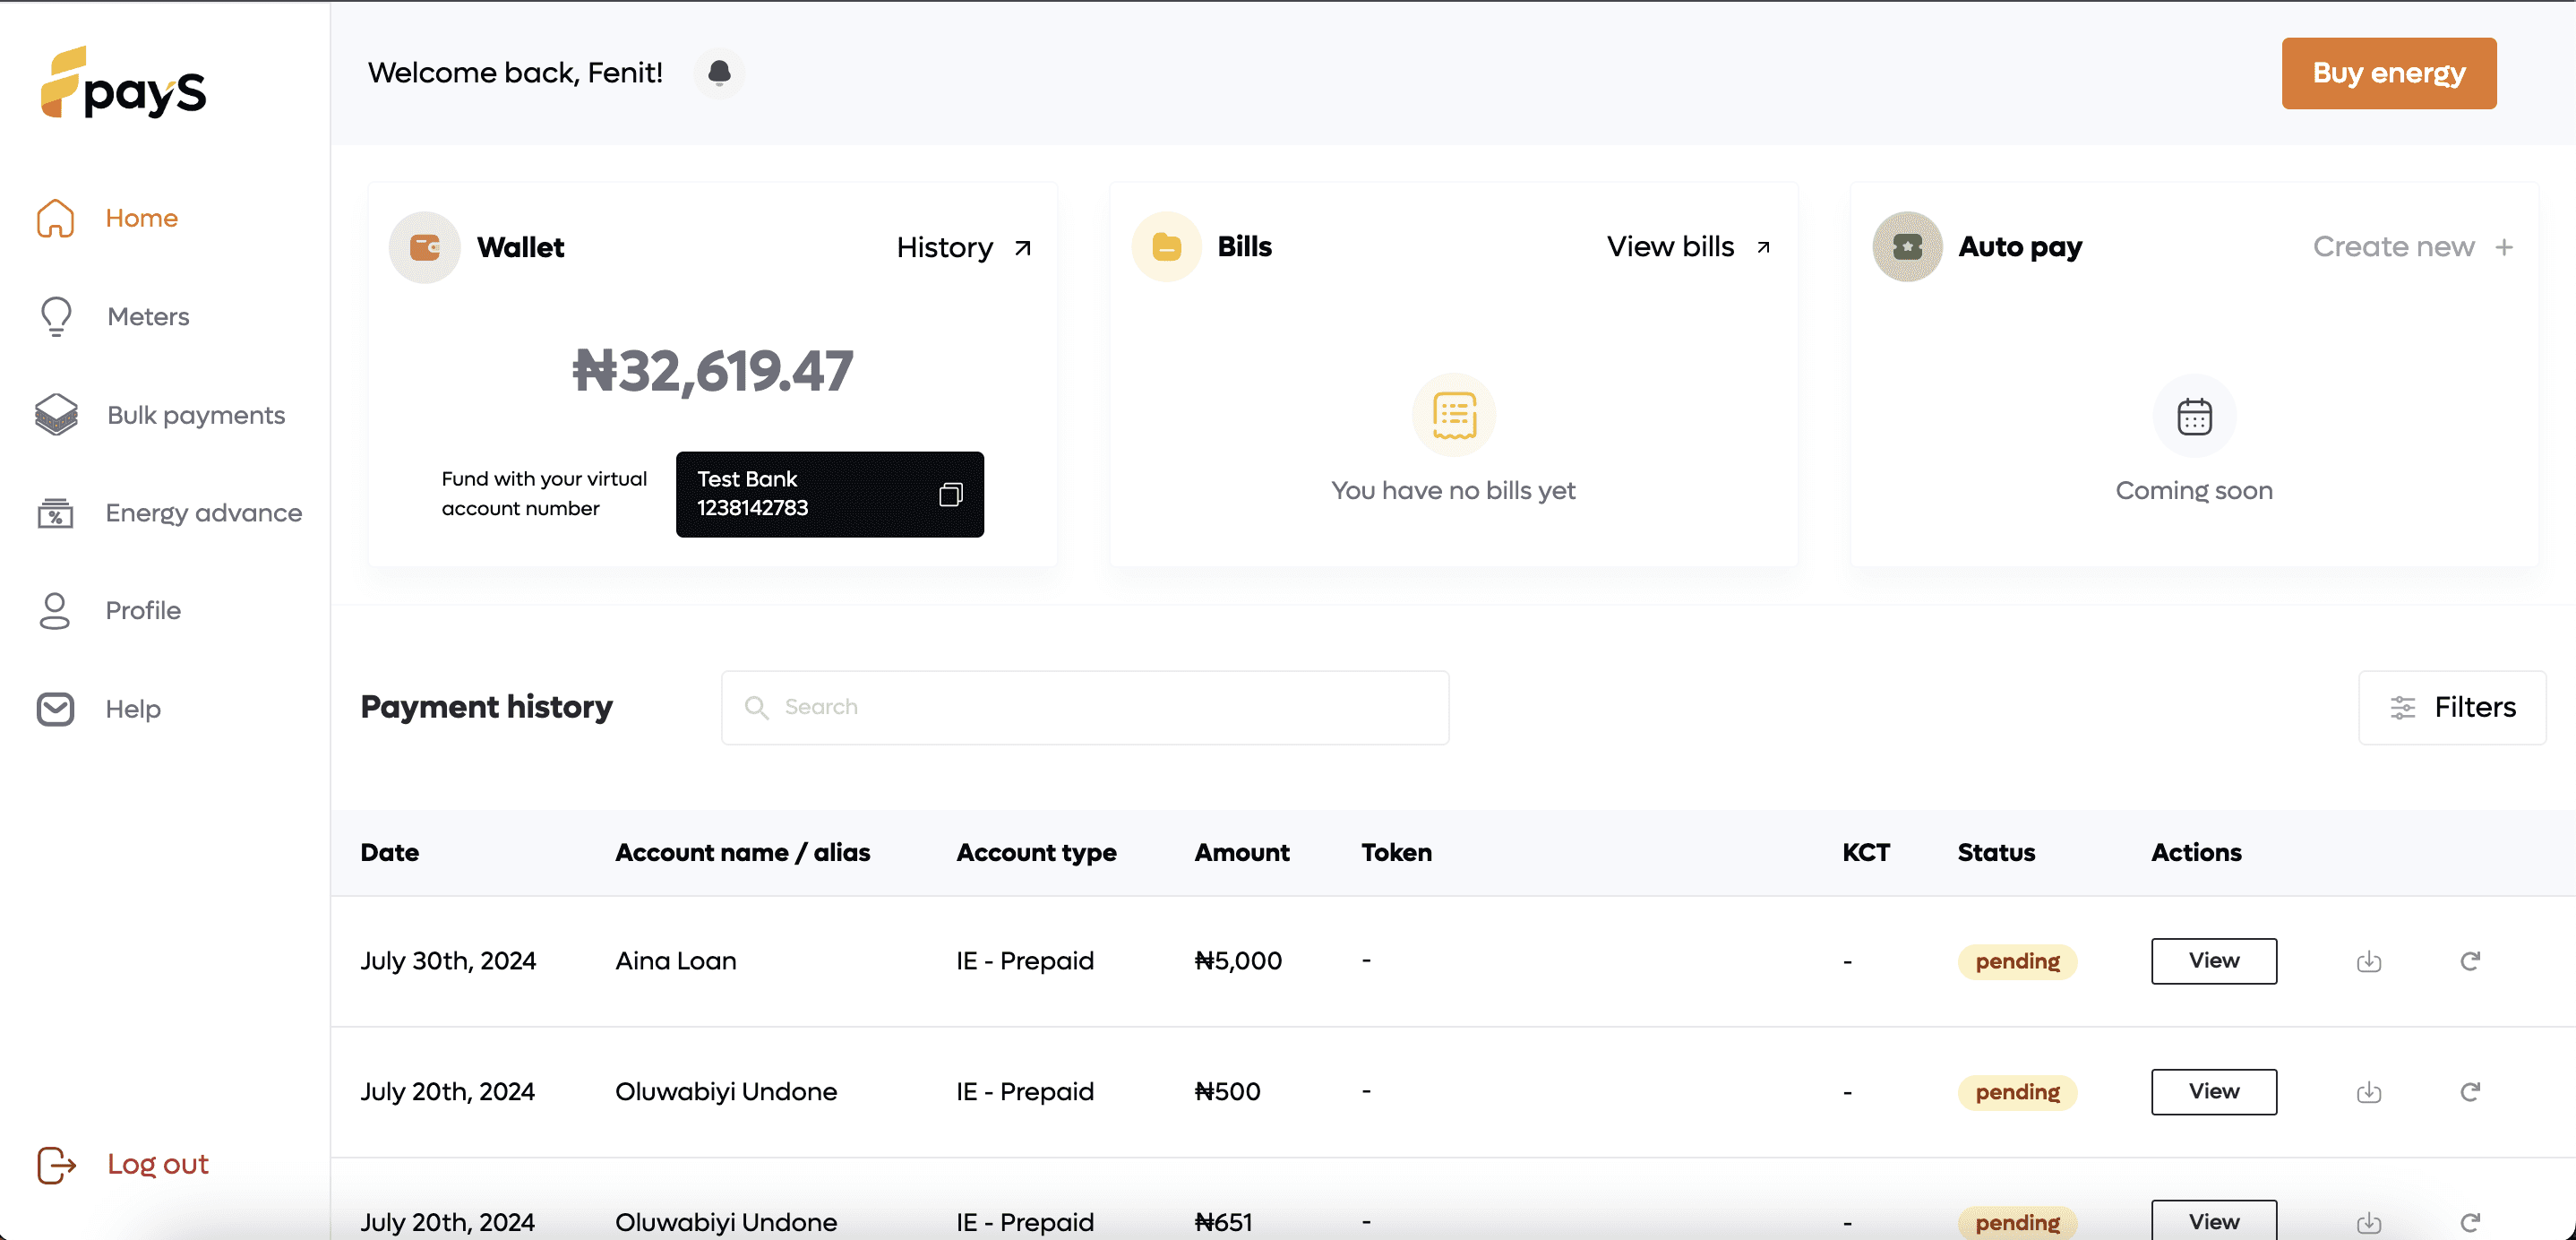Viewport: 2576px width, 1240px height.
Task: View the ₦500 transaction details
Action: point(2213,1092)
